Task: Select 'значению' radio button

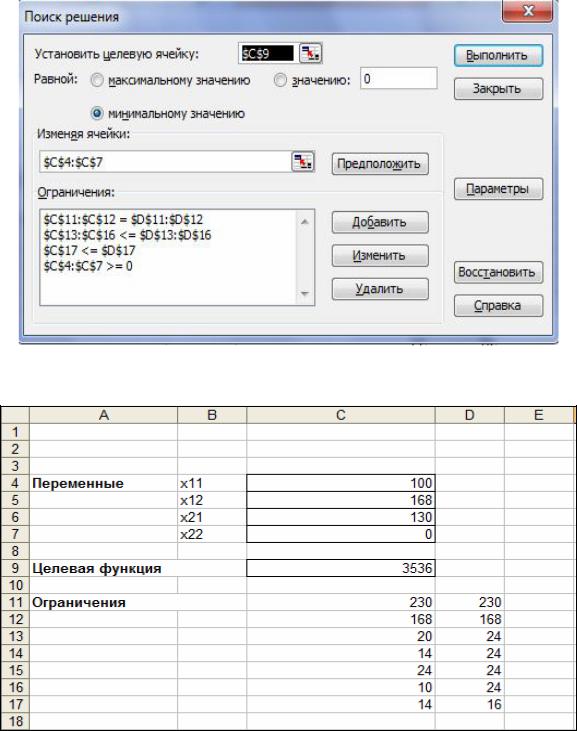Action: (x=280, y=81)
